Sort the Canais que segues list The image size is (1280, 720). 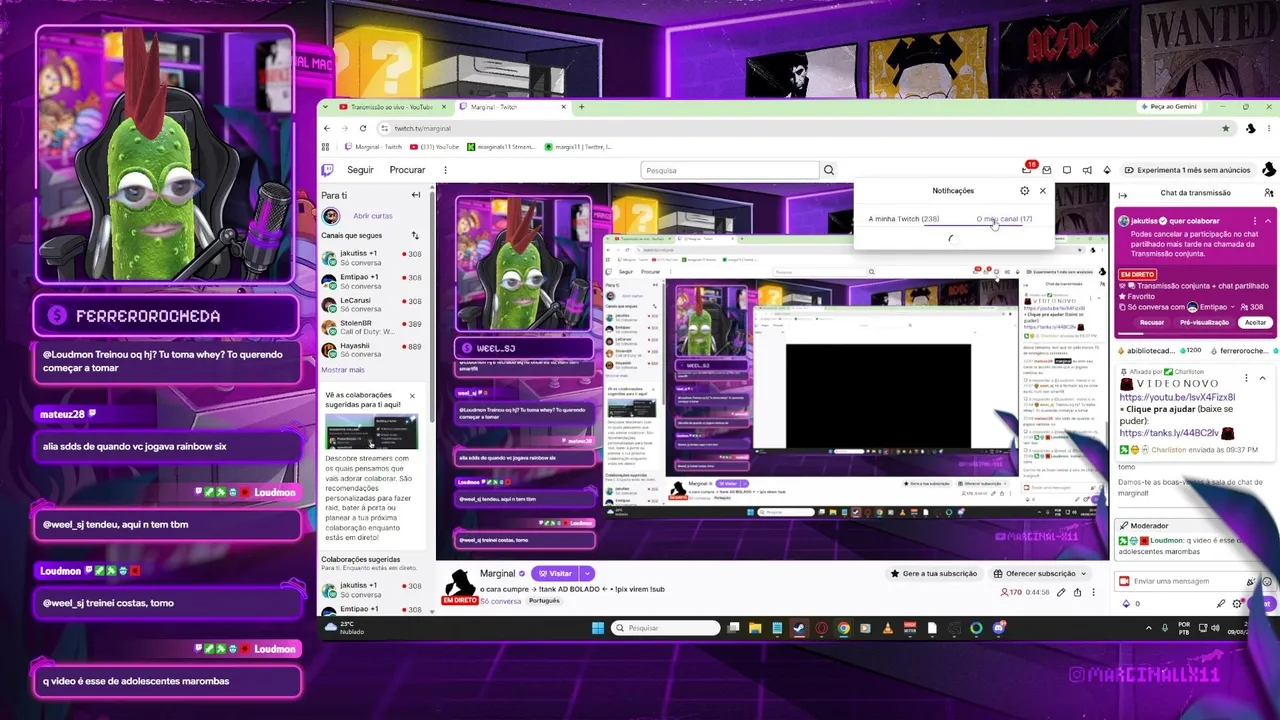click(415, 236)
